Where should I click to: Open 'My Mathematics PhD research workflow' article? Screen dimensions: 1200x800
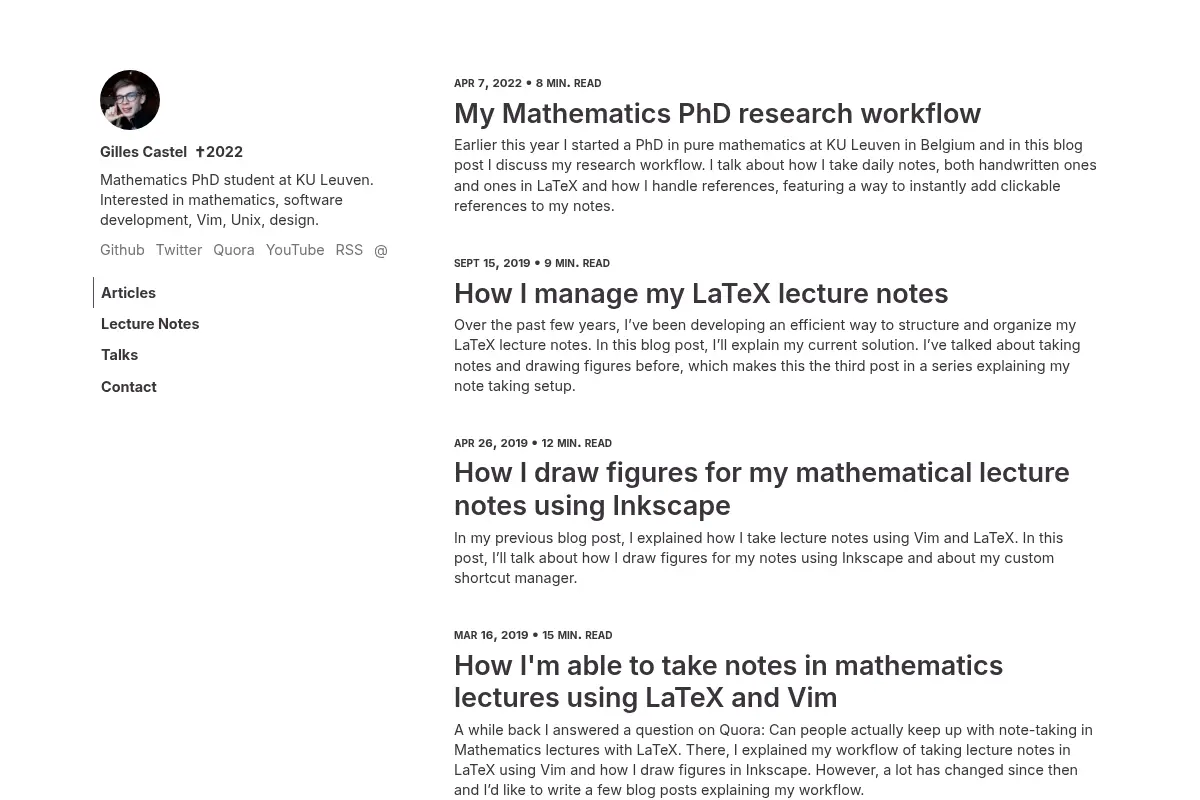tap(717, 113)
